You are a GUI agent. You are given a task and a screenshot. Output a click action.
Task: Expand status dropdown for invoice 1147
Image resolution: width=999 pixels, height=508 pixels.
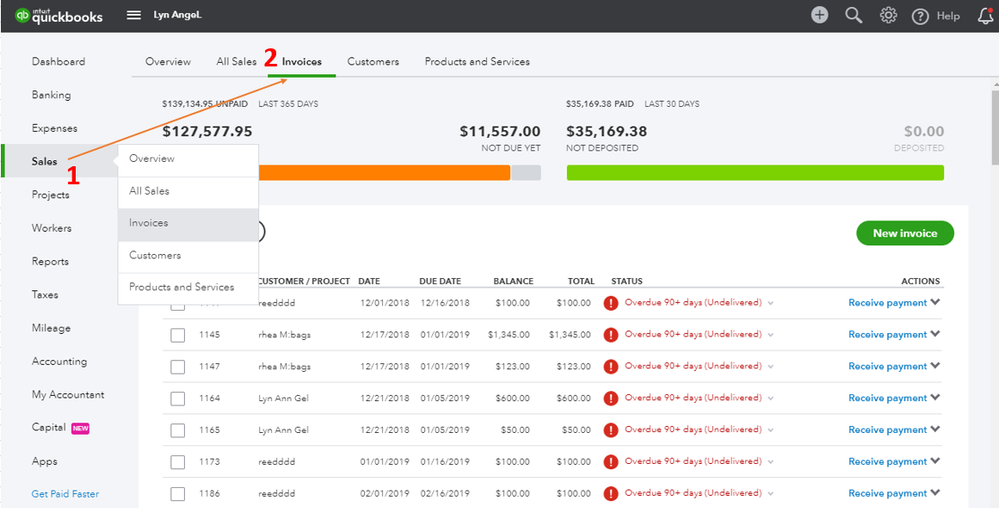coord(771,367)
